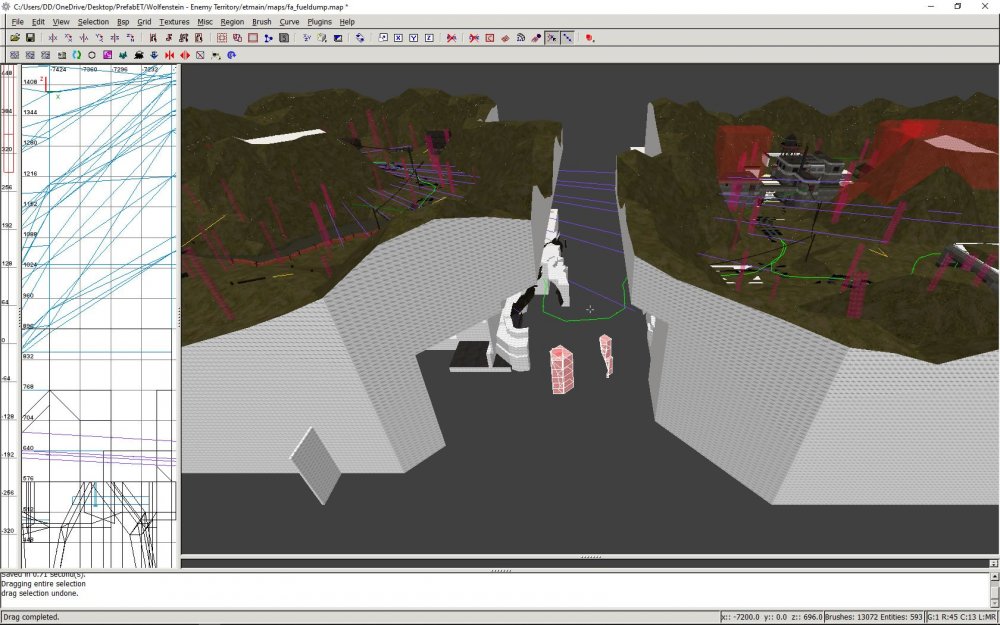Viewport: 1000px width, 625px height.
Task: Click the Hollow brush icon
Action: point(253,38)
